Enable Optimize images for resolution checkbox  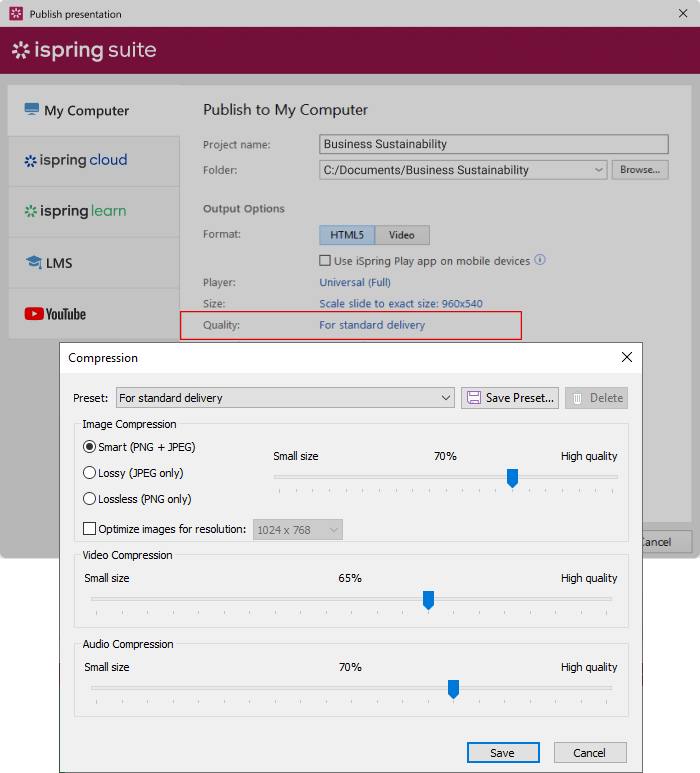pos(90,529)
